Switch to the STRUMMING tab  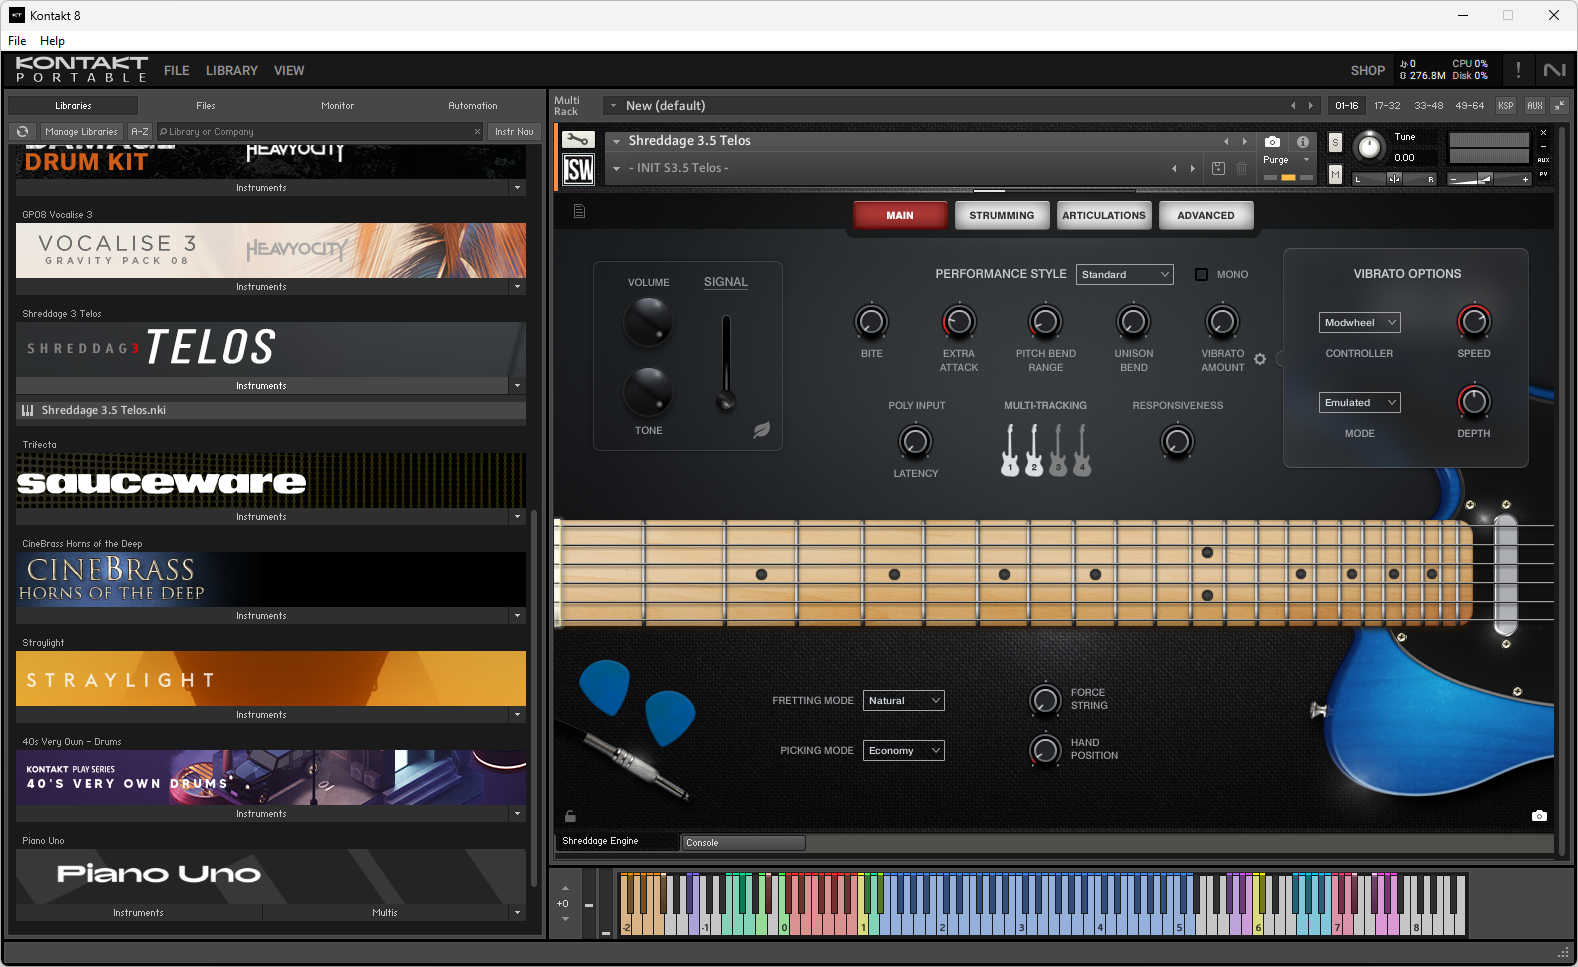[x=1002, y=215]
